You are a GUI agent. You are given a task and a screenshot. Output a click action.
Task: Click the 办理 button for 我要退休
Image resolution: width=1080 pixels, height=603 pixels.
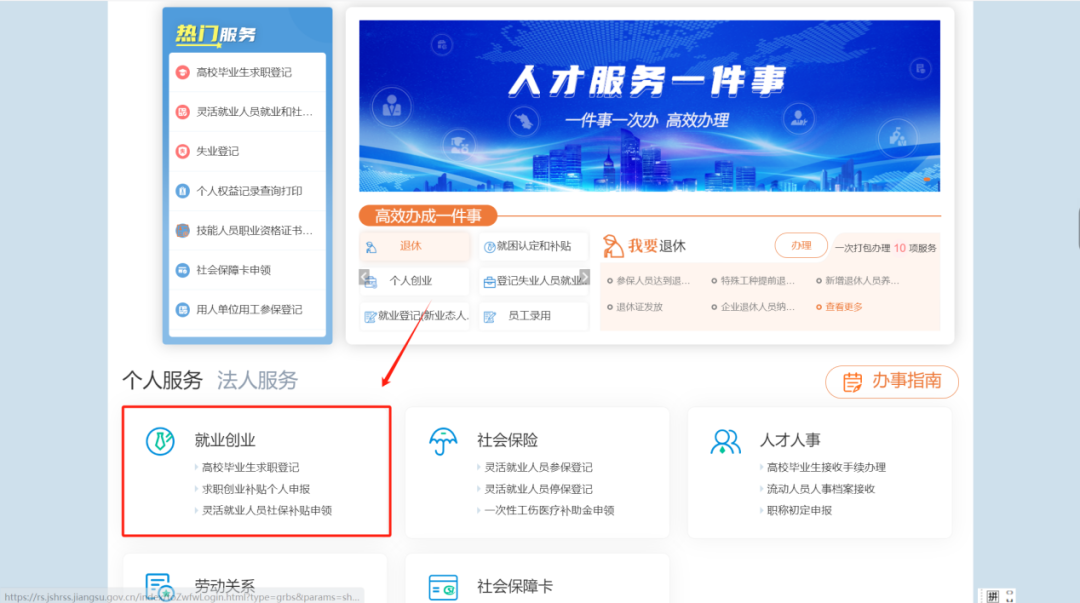tap(800, 245)
